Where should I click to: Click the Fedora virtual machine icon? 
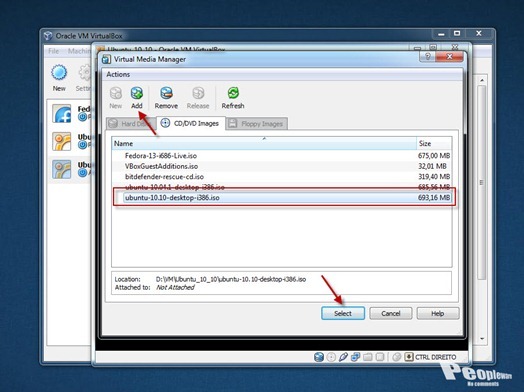(x=61, y=114)
